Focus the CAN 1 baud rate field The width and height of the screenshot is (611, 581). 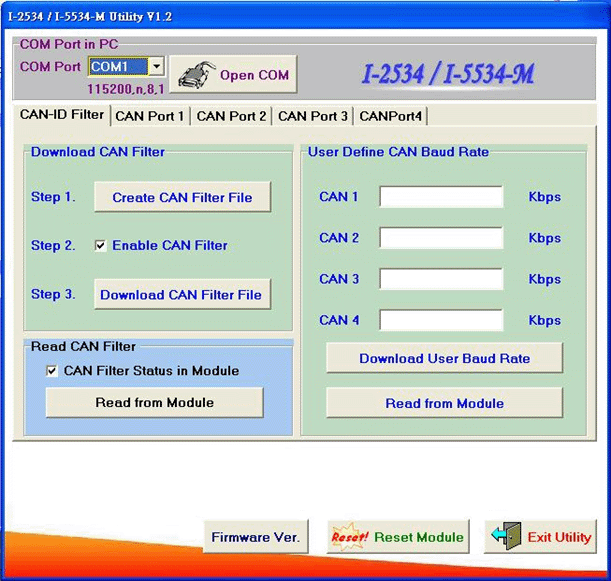441,197
